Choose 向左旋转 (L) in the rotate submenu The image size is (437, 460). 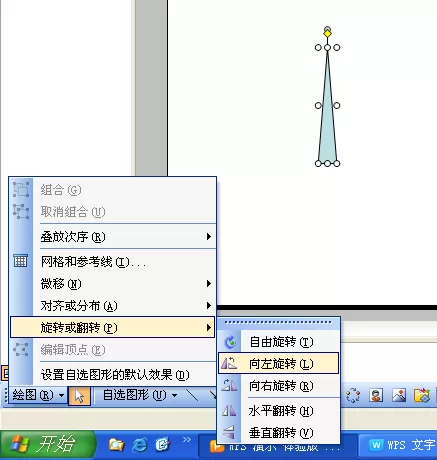tap(278, 363)
